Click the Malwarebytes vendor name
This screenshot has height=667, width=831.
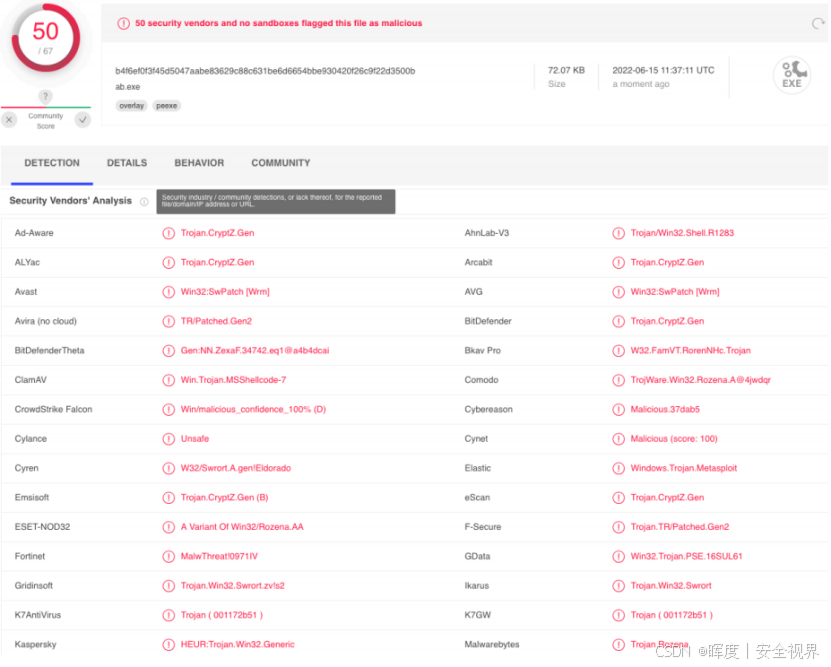pyautogui.click(x=492, y=645)
